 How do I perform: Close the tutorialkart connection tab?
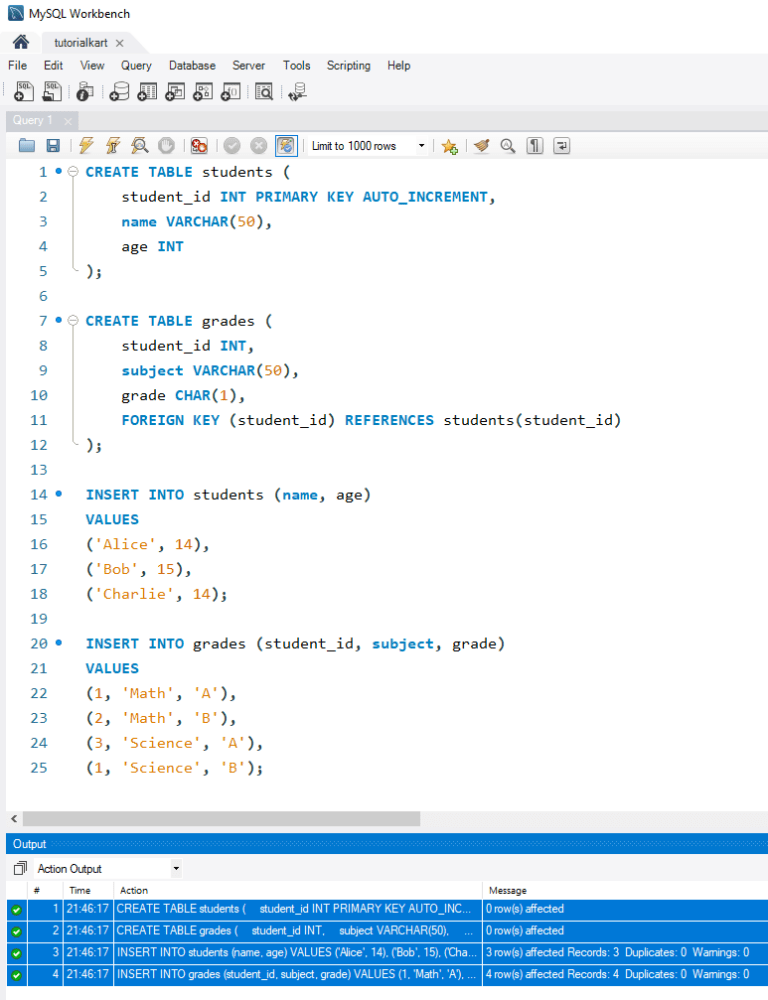click(x=119, y=43)
